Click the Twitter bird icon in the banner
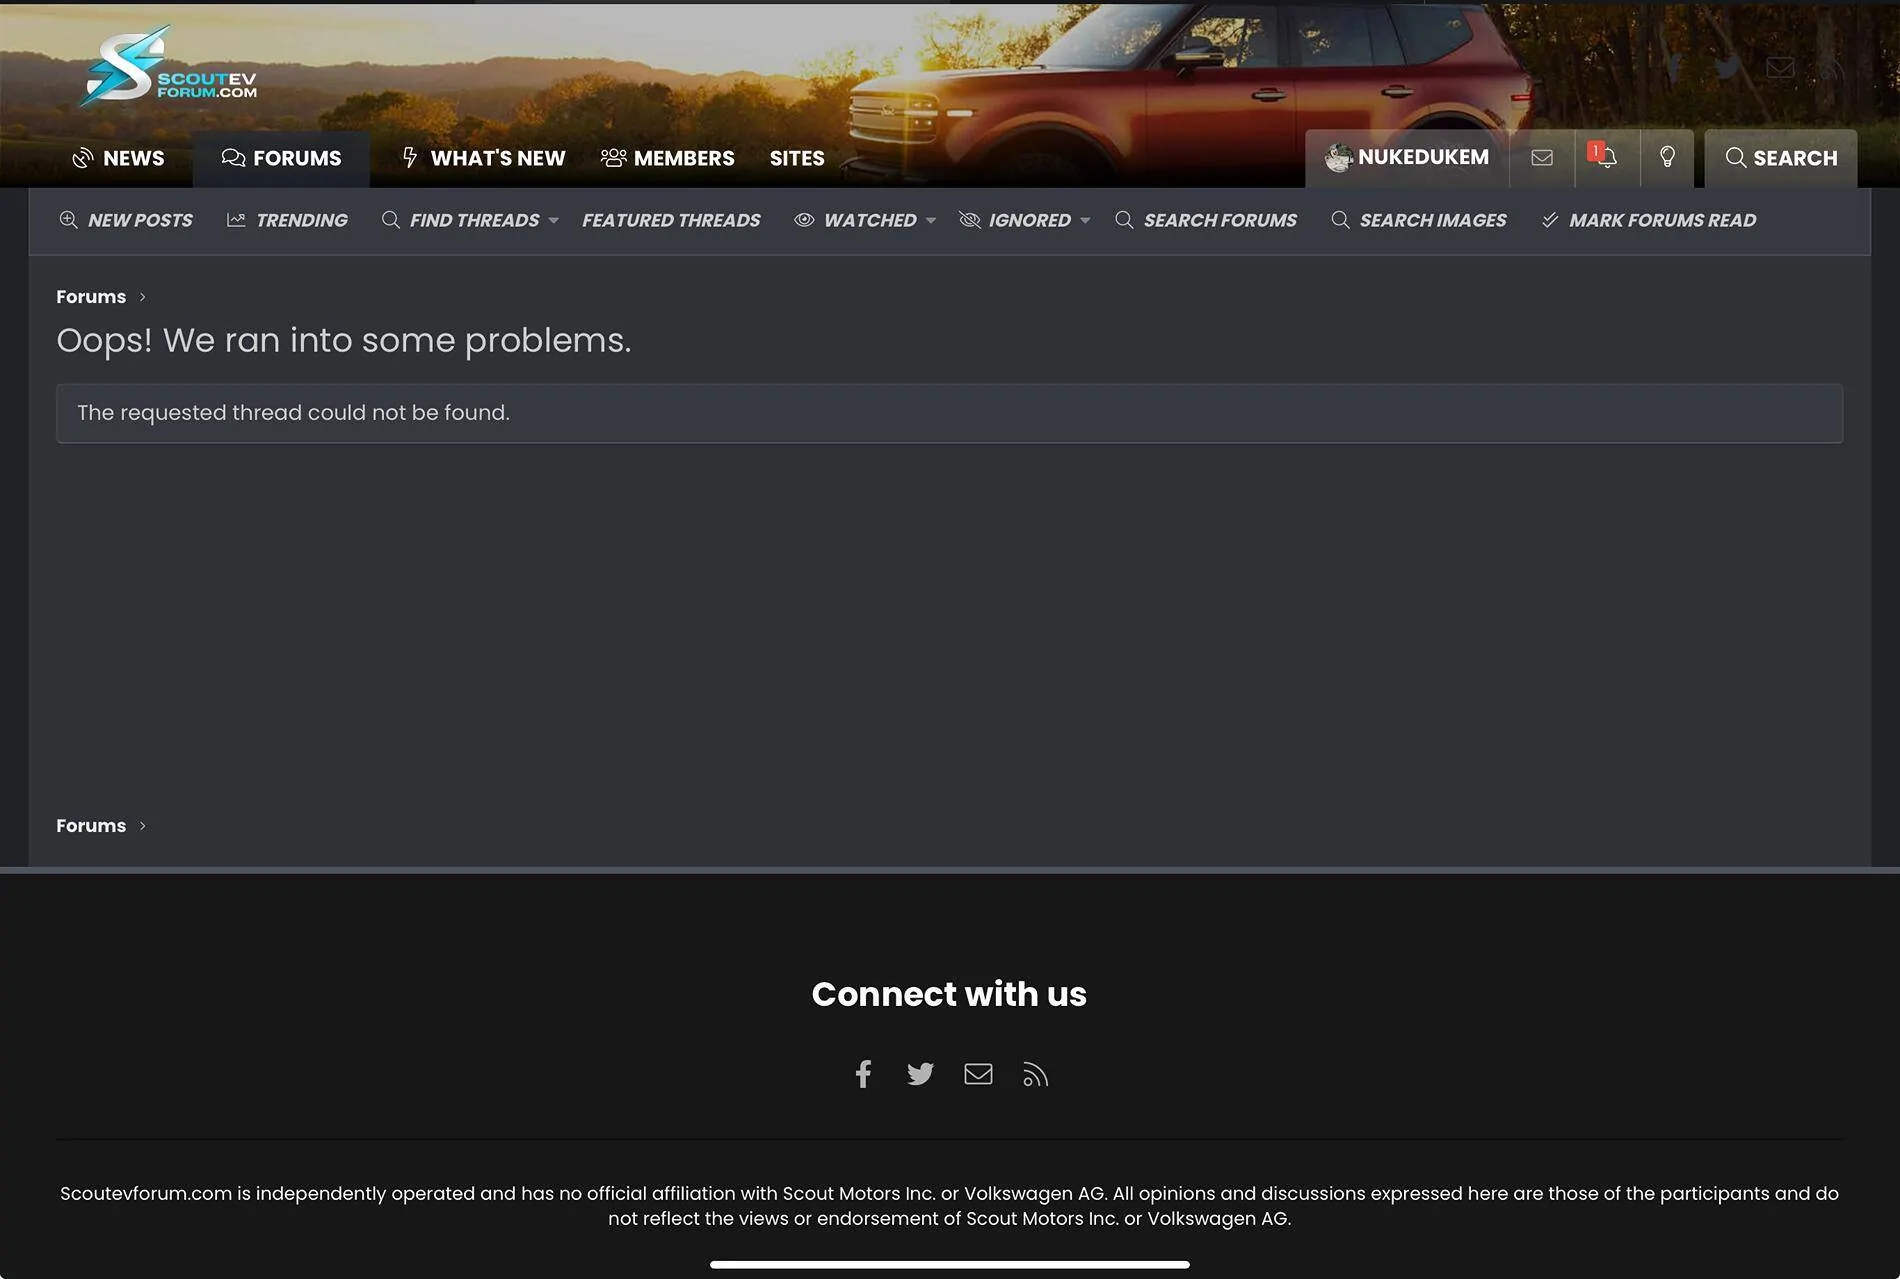 1727,67
